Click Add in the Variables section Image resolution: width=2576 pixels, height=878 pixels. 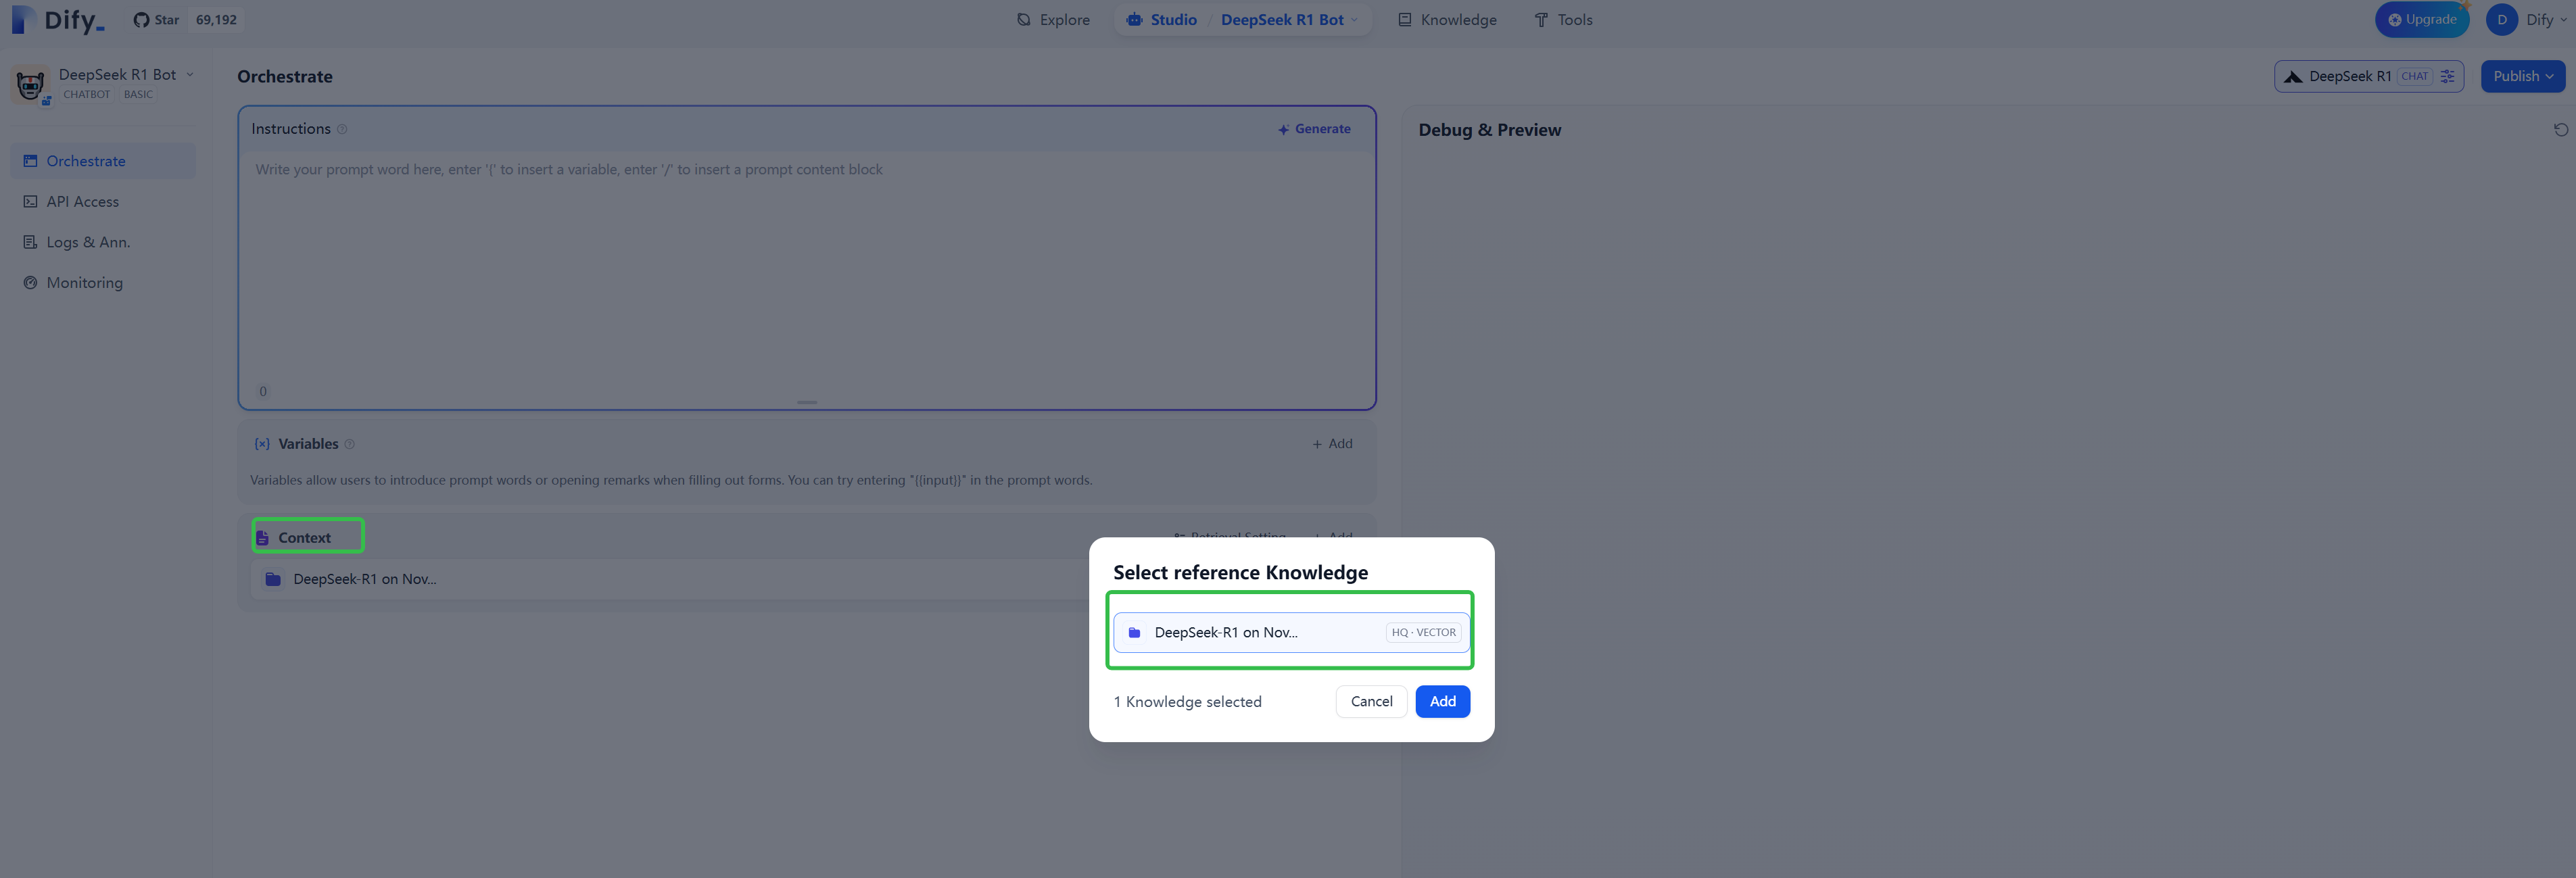pos(1332,444)
